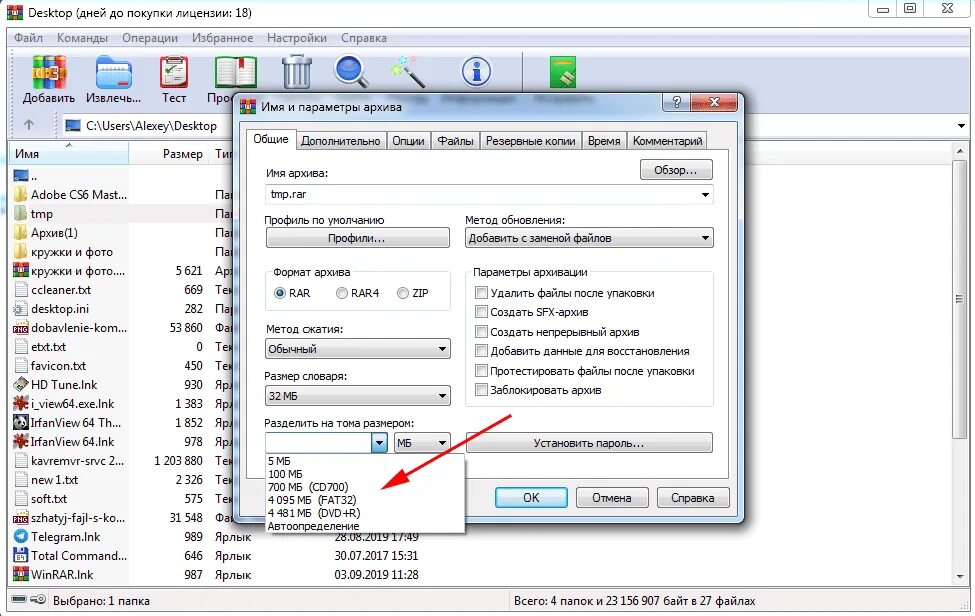Select the RAR4 archive format radio
The width and height of the screenshot is (975, 616).
(x=341, y=293)
